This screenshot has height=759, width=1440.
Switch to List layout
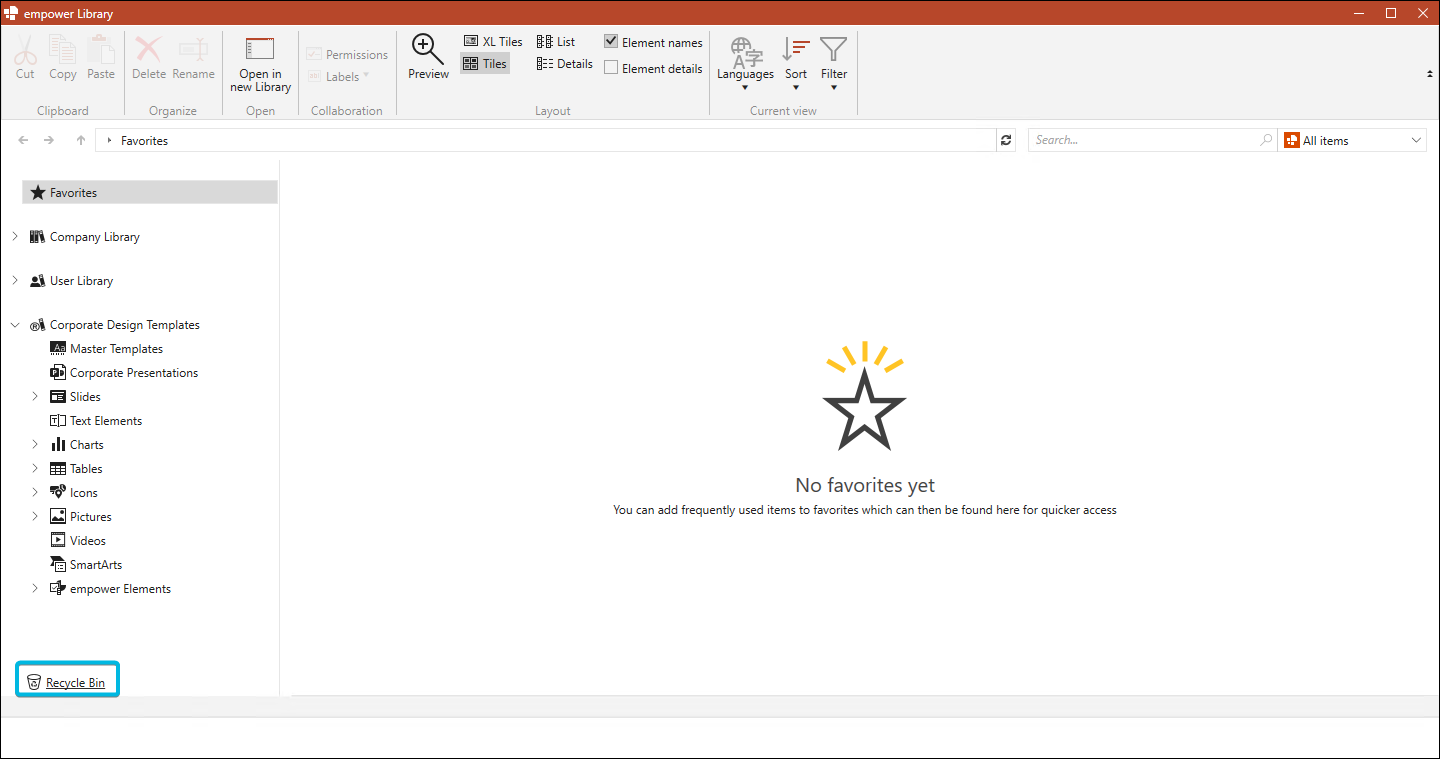tap(556, 42)
